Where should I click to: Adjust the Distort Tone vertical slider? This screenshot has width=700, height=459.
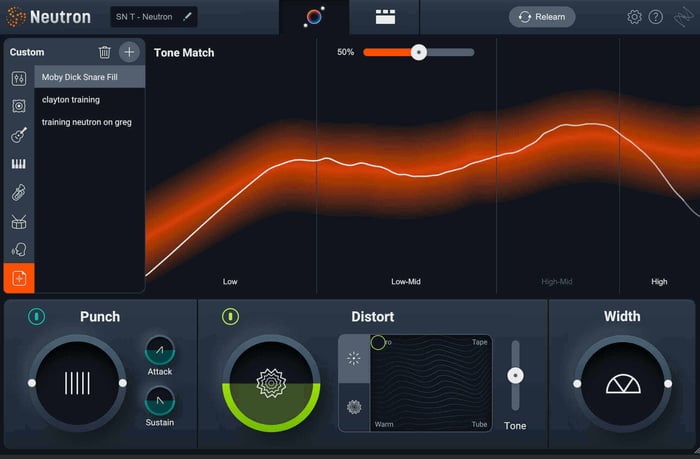coord(515,376)
